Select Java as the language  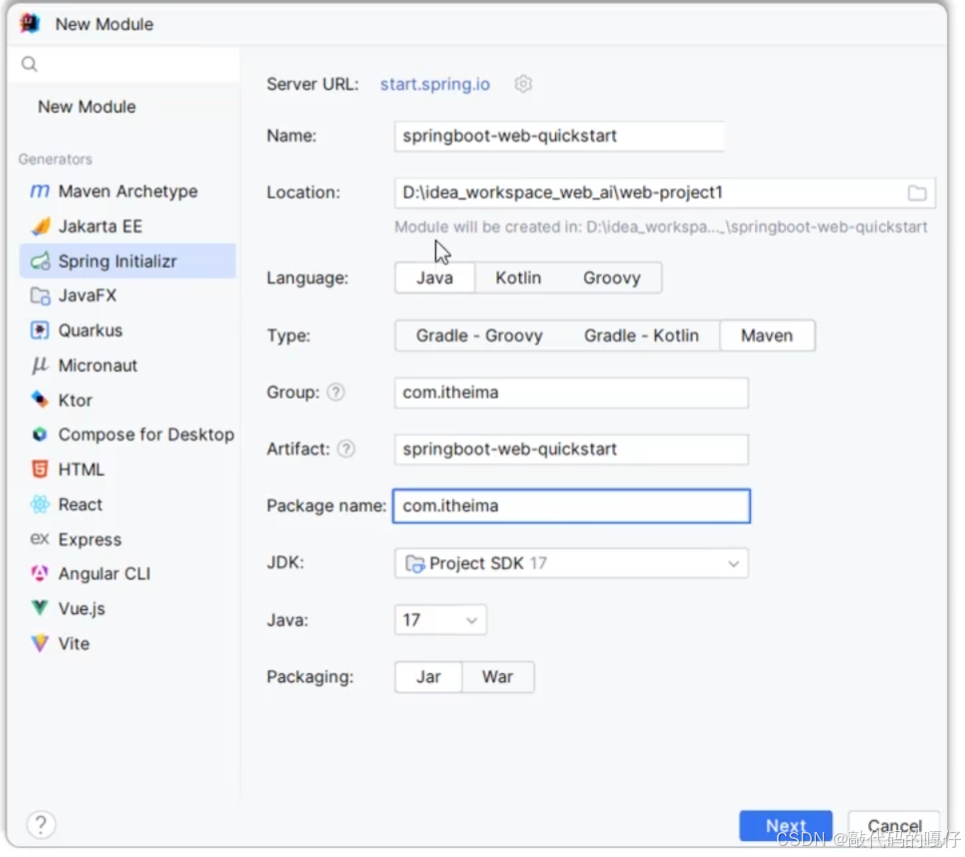(x=434, y=278)
